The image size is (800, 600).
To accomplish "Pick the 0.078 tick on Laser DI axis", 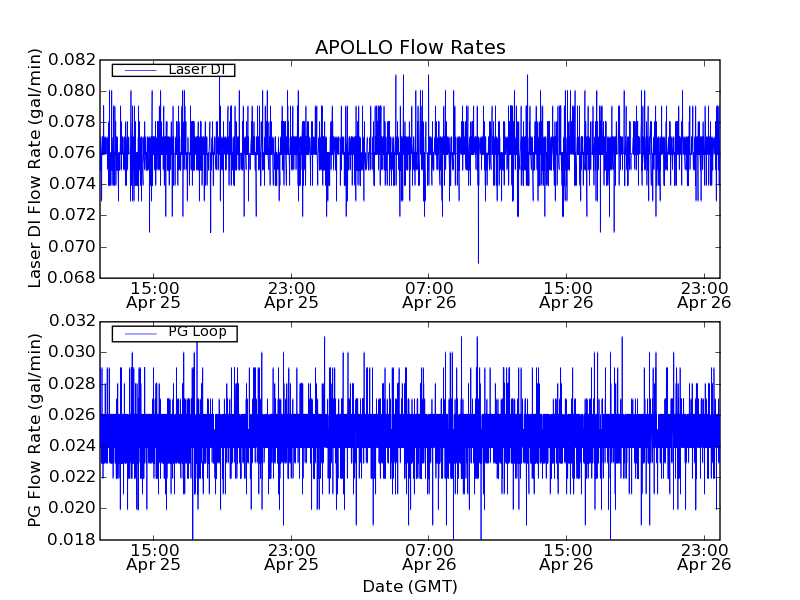I will pyautogui.click(x=72, y=122).
